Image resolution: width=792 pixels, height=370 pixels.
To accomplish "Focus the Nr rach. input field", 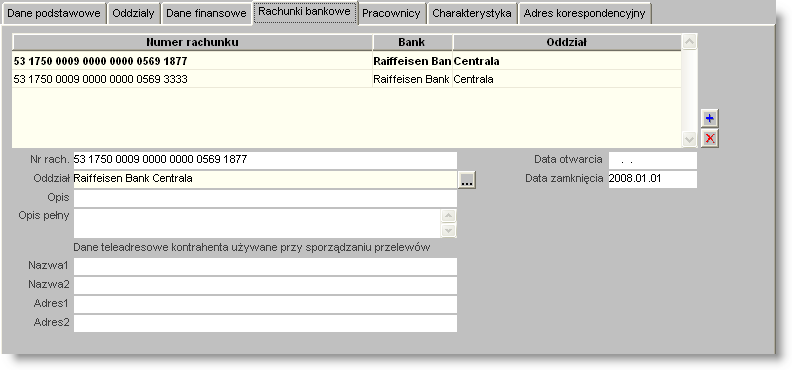I will coord(265,160).
